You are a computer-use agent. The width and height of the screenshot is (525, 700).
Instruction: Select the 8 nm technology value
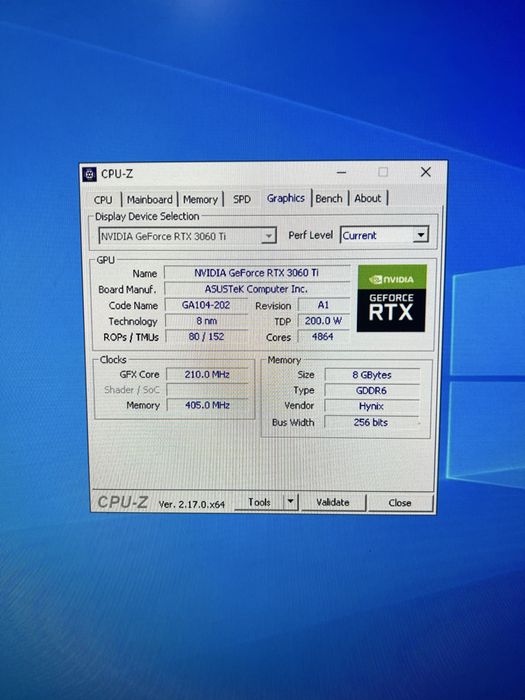pos(206,321)
